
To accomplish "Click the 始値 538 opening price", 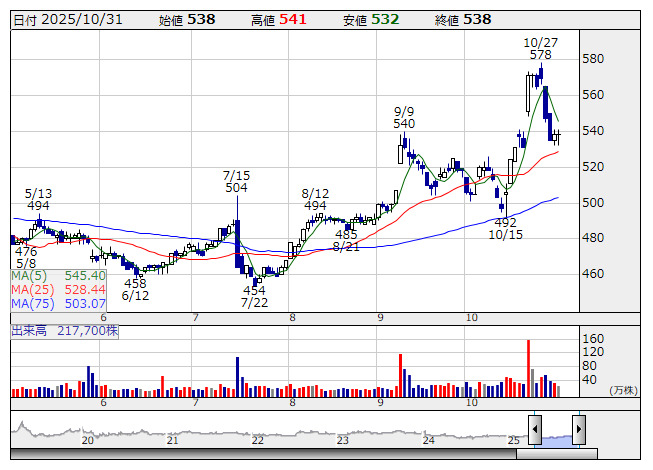I will [x=187, y=20].
